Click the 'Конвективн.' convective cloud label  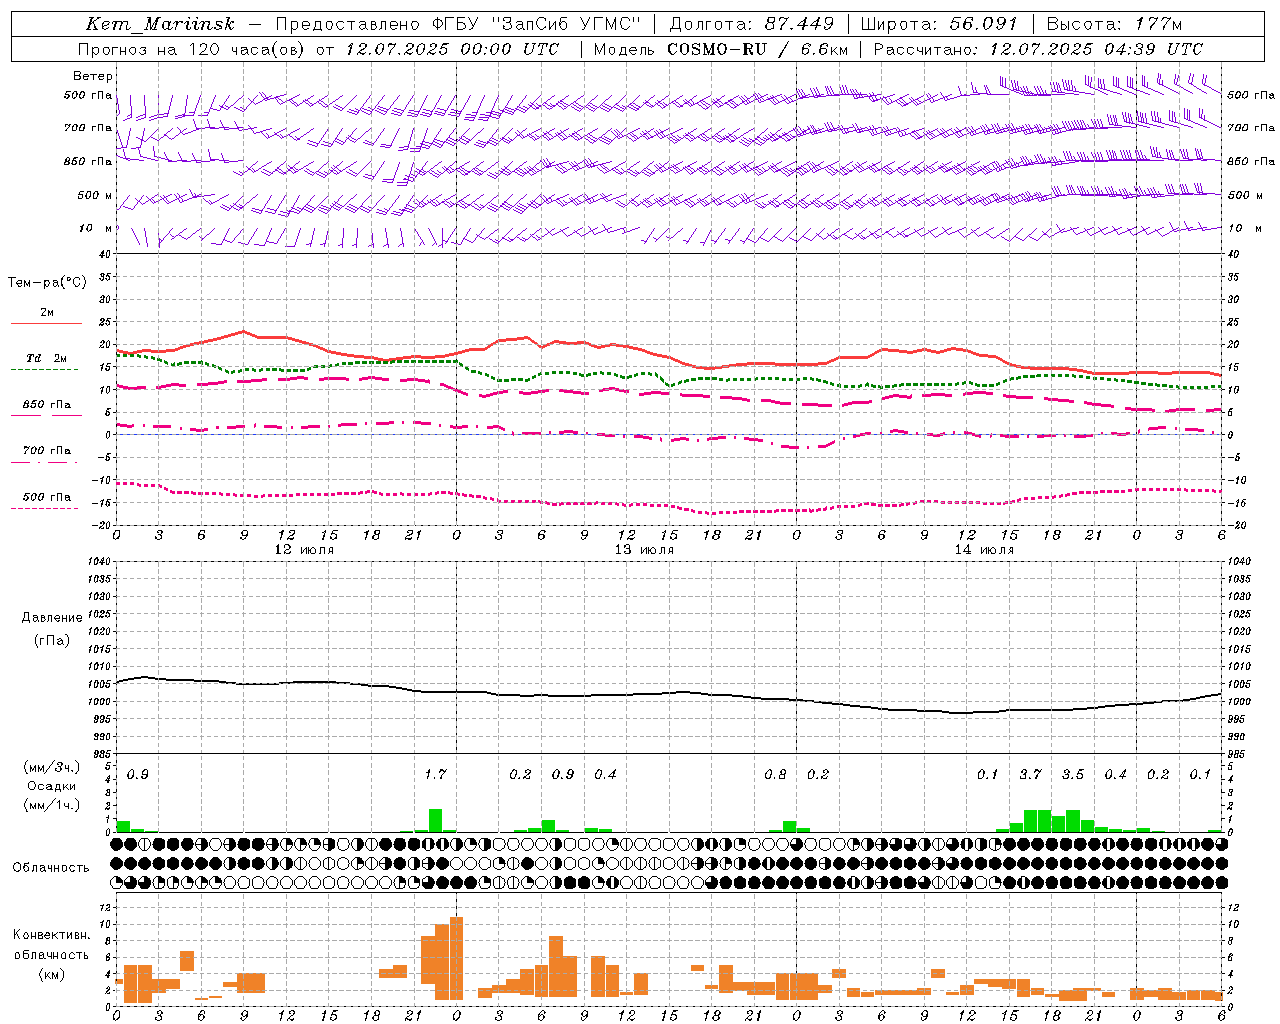tap(51, 935)
